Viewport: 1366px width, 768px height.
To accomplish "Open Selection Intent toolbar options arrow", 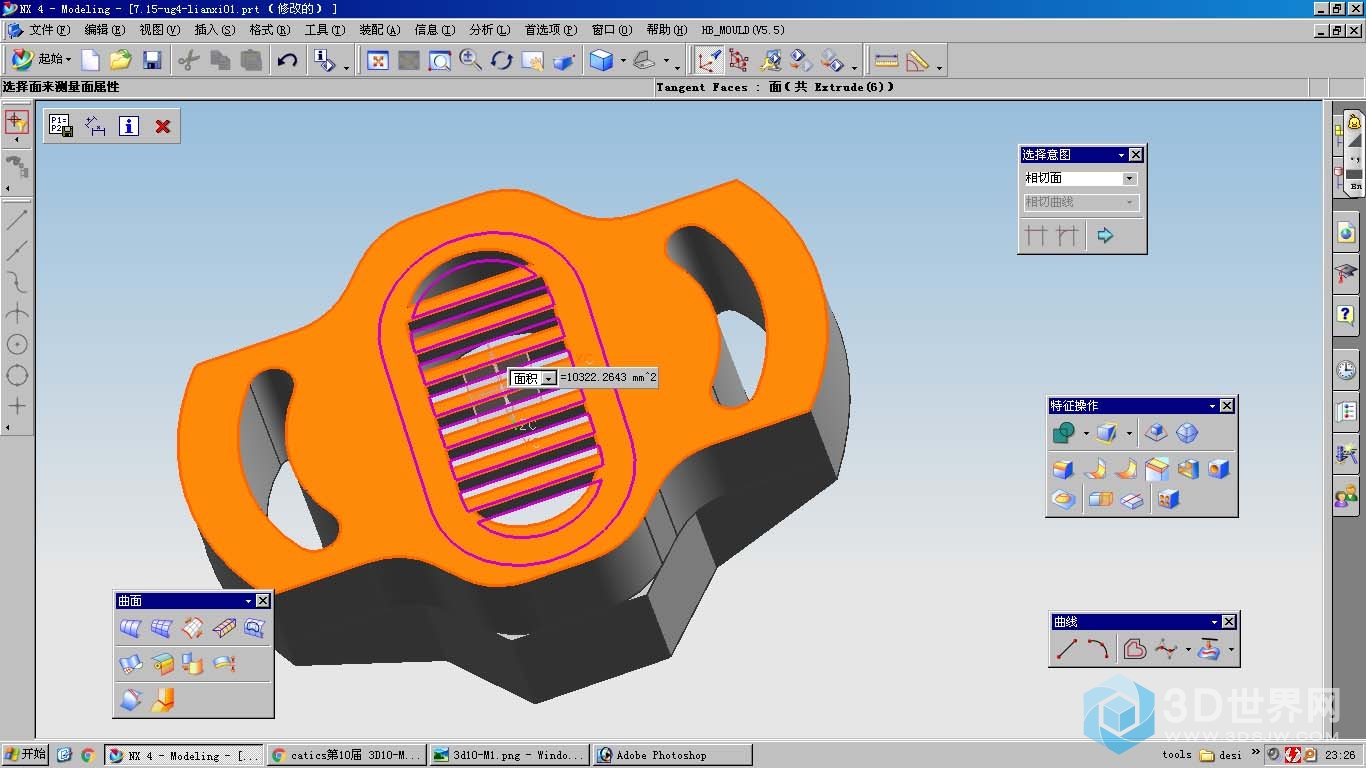I will [x=1121, y=155].
